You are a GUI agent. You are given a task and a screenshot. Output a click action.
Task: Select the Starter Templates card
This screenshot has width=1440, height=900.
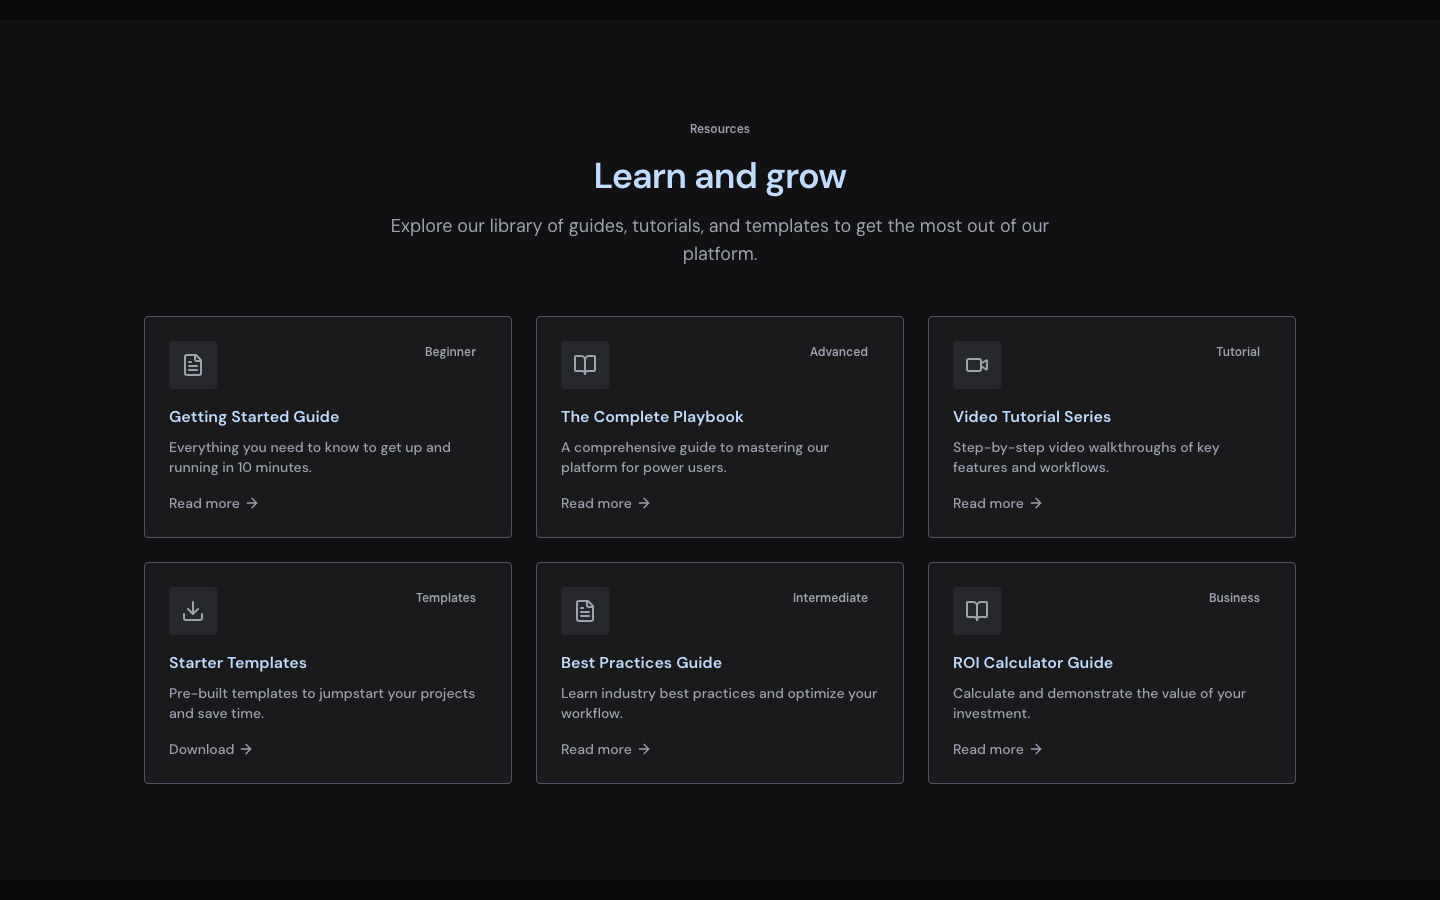(328, 672)
